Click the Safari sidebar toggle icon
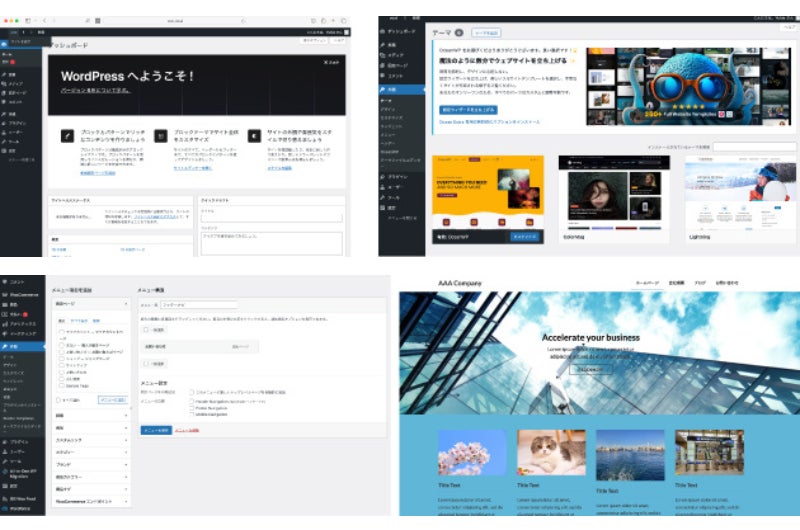This screenshot has width=800, height=530. click(28, 20)
